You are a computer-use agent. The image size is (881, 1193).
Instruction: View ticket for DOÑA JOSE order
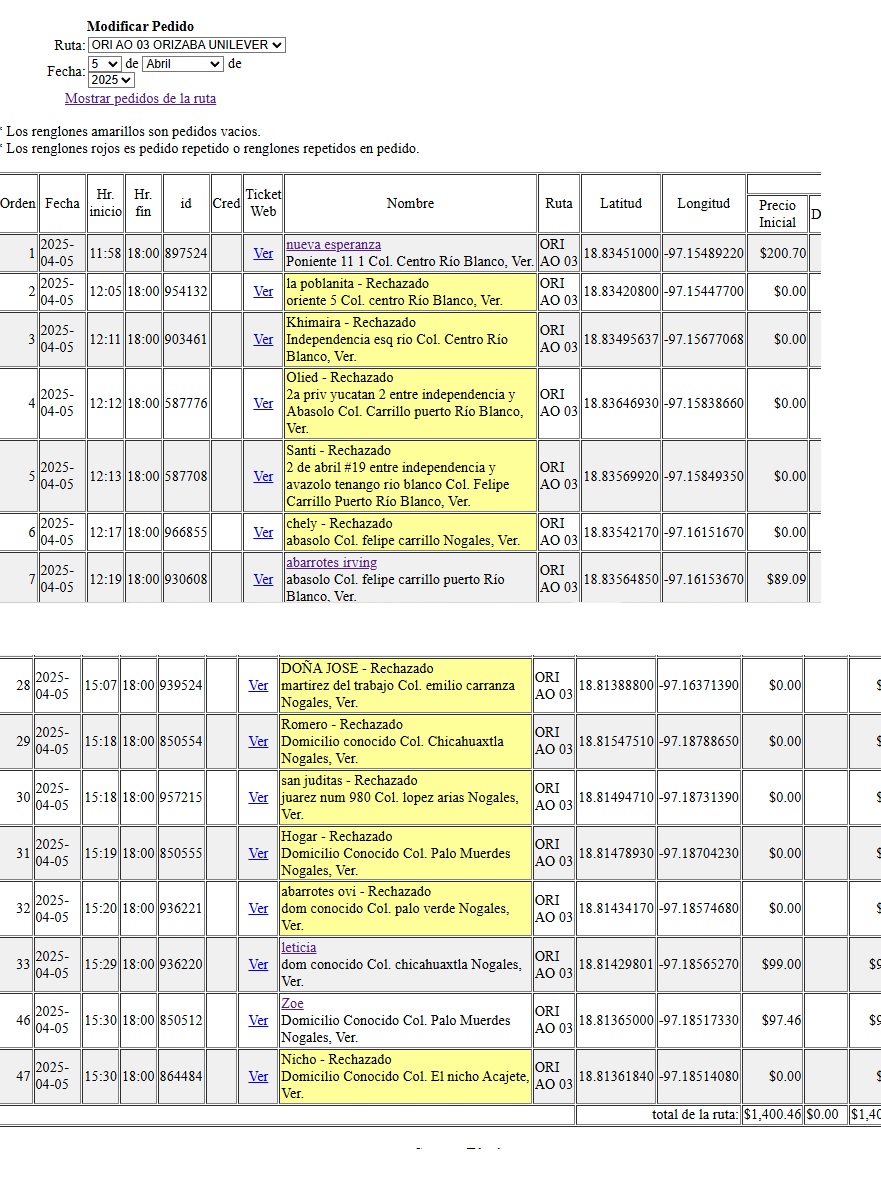pyautogui.click(x=258, y=686)
